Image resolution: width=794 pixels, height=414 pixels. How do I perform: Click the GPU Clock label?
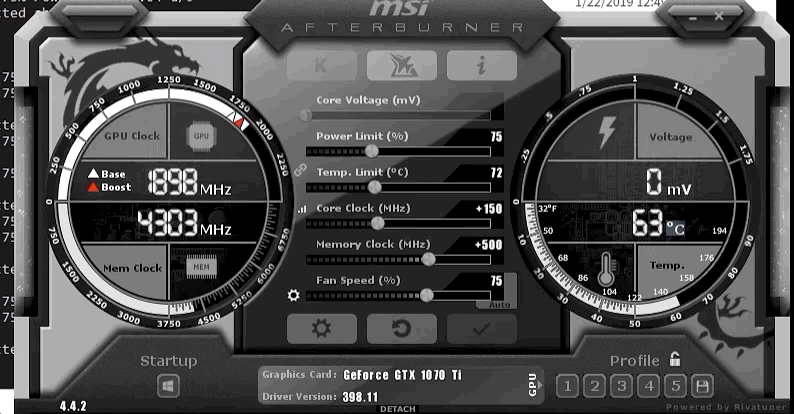132,136
